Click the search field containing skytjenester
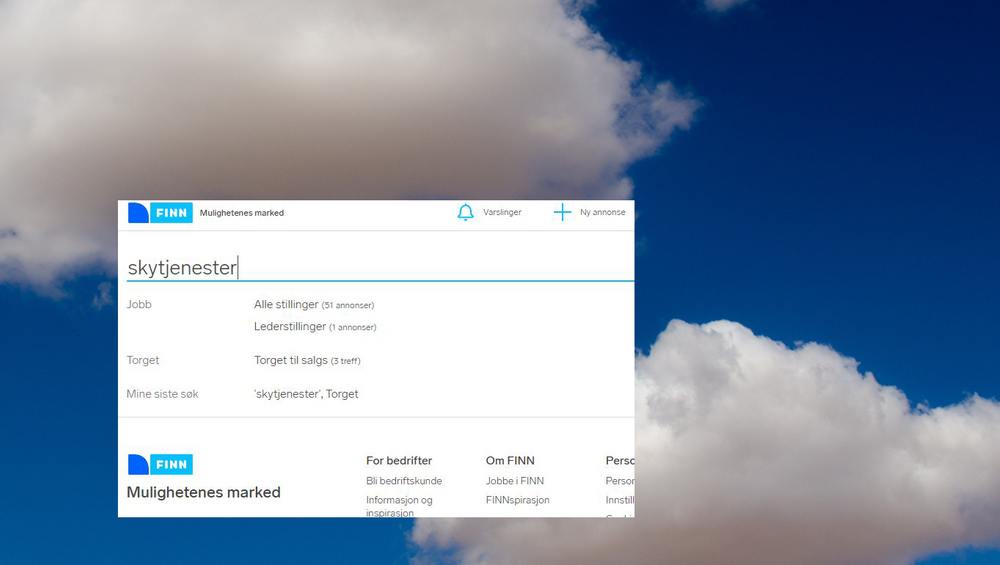This screenshot has width=1000, height=565. tap(380, 267)
